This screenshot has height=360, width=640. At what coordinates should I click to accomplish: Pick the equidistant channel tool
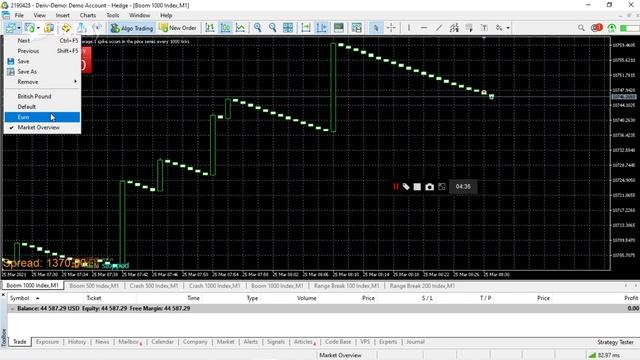click(454, 28)
